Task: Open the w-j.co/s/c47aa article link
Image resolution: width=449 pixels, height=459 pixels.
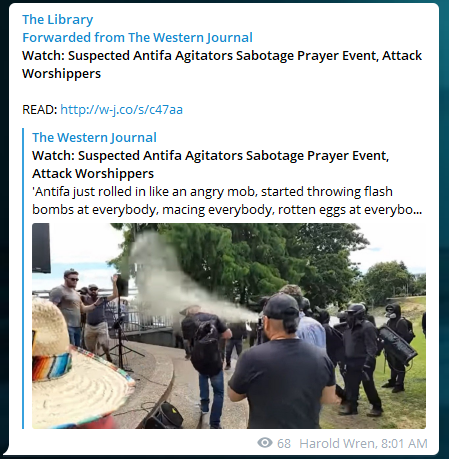Action: coord(121,109)
